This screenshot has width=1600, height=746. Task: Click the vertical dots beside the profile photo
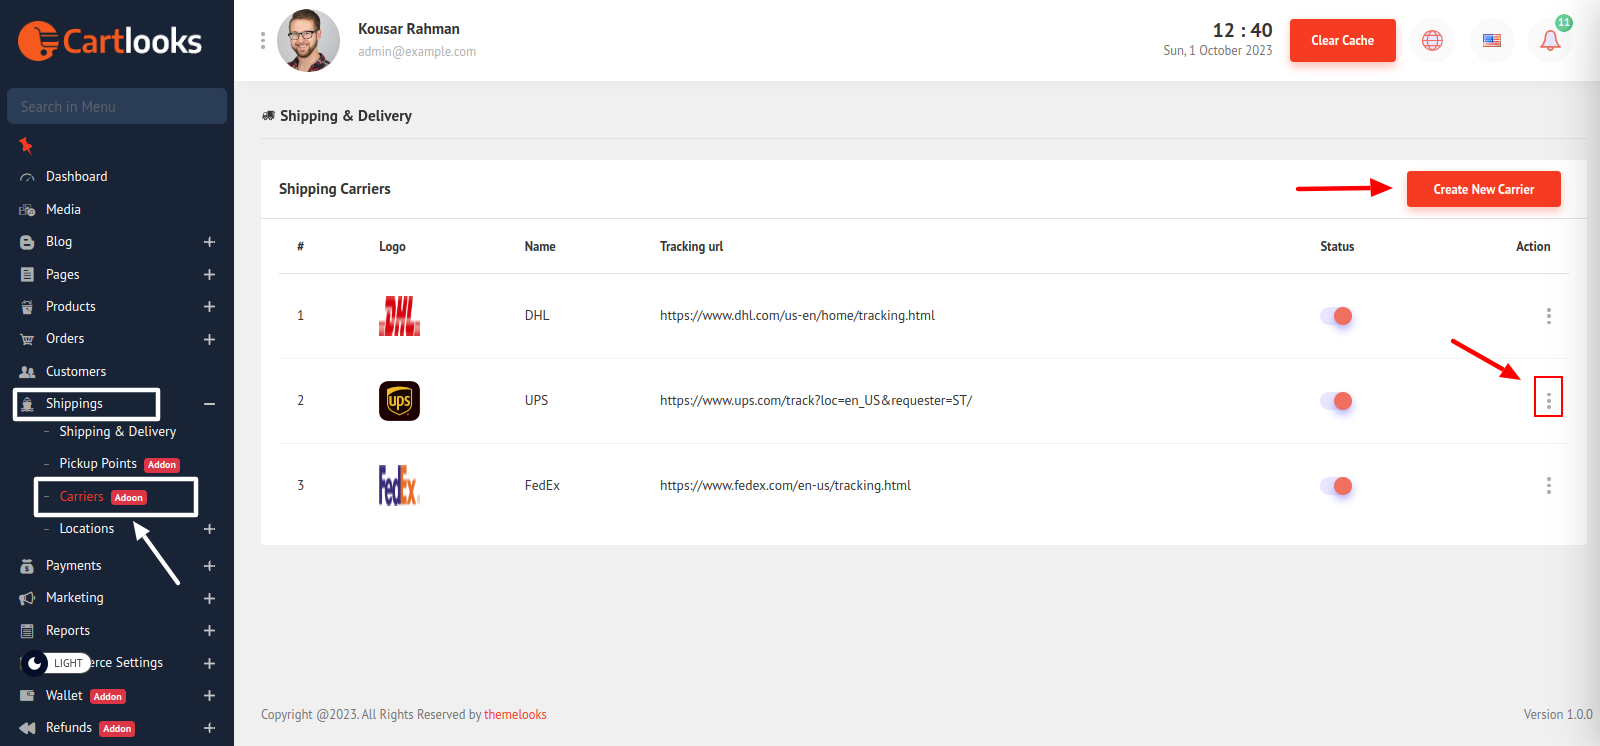pyautogui.click(x=263, y=40)
